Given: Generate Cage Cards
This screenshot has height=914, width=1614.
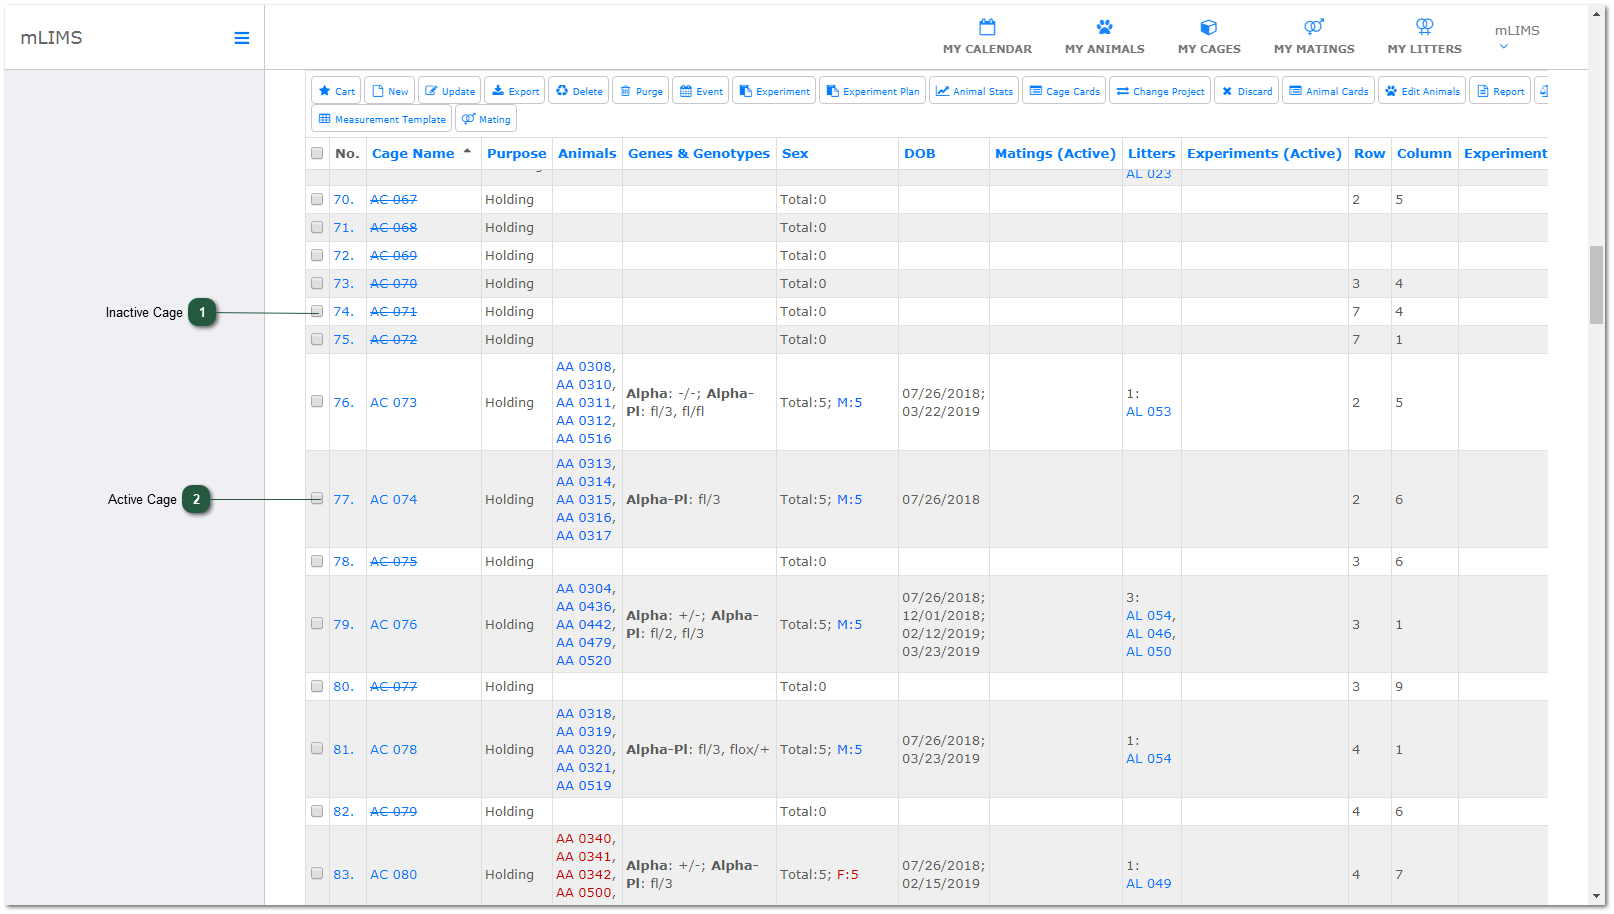Looking at the screenshot, I should point(1064,91).
